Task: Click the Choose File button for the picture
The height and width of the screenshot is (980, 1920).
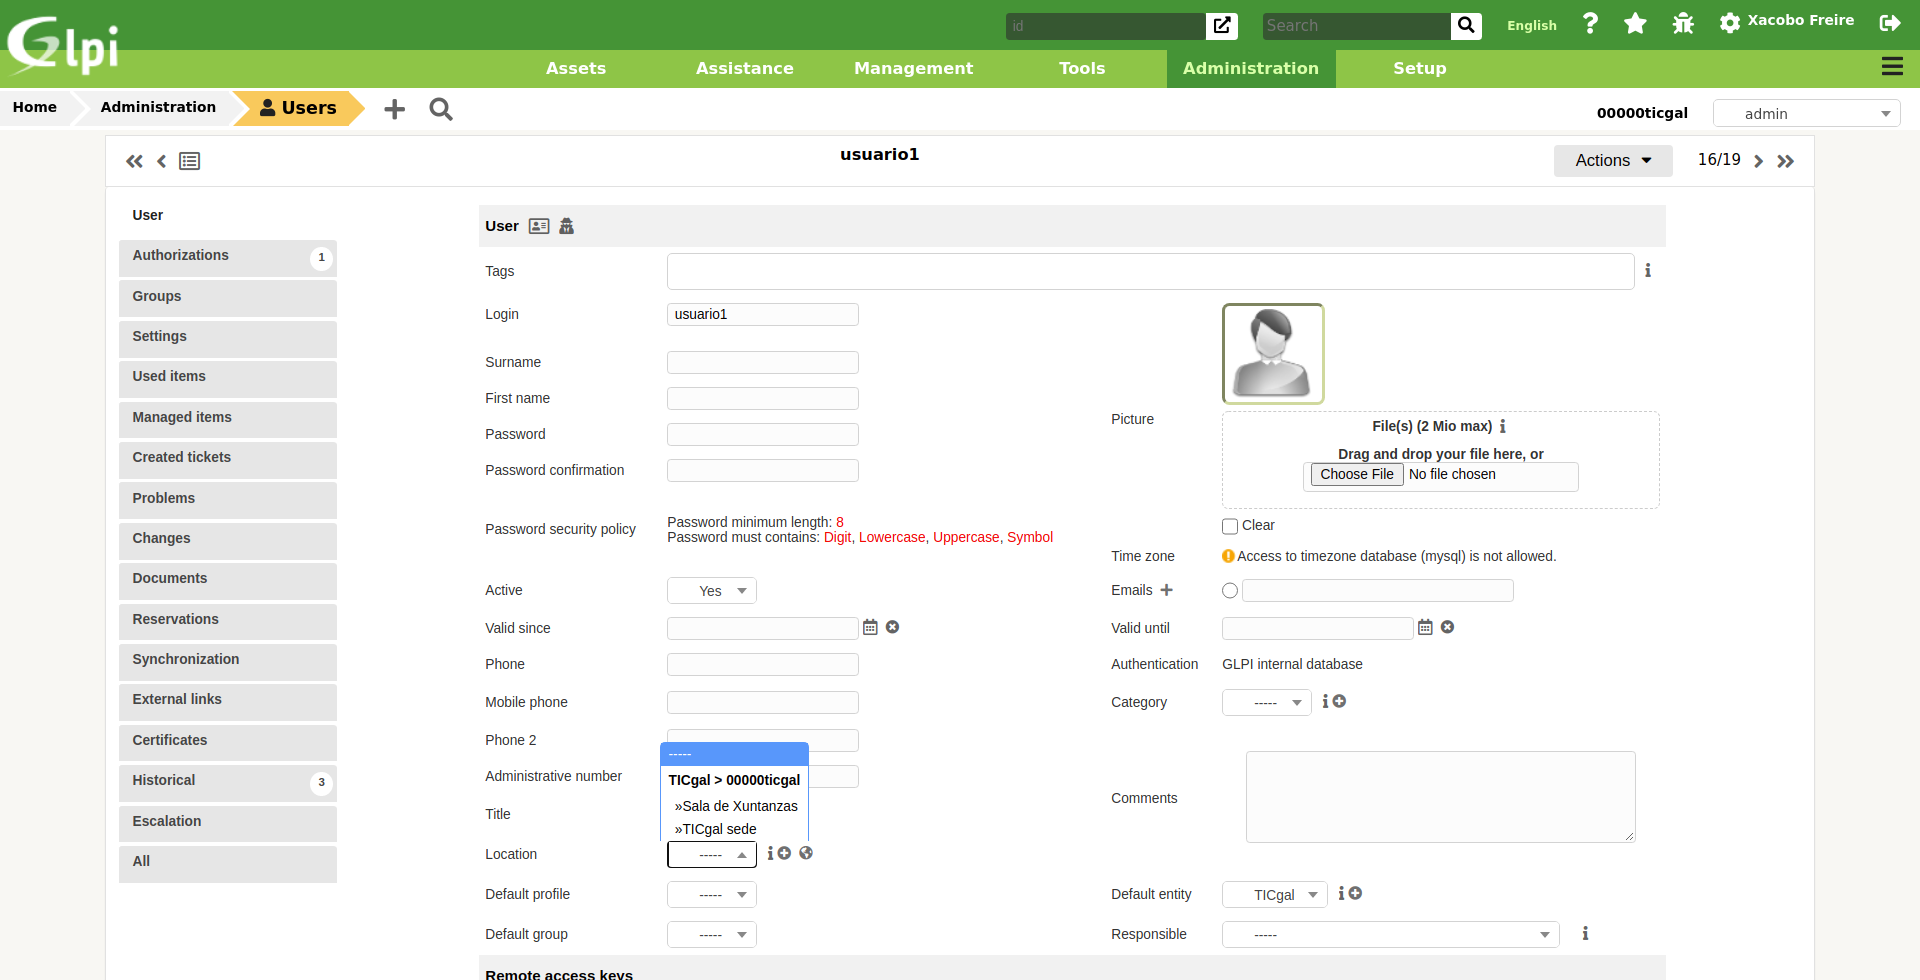Action: (x=1356, y=474)
